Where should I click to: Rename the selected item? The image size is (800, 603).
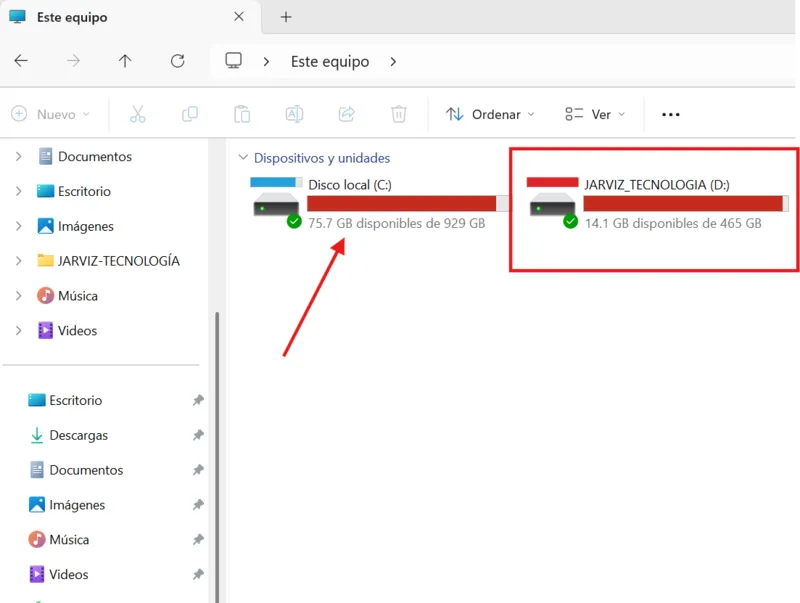(x=294, y=114)
